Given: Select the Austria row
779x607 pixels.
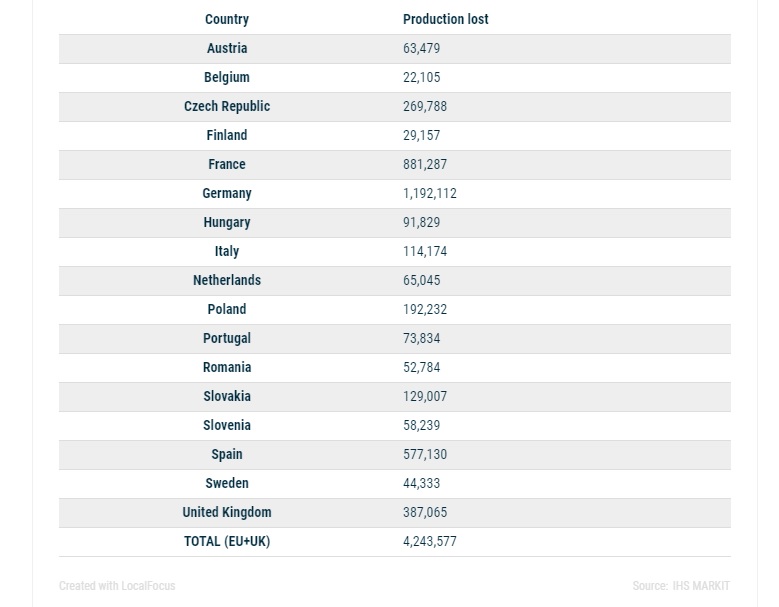Looking at the screenshot, I should [394, 49].
